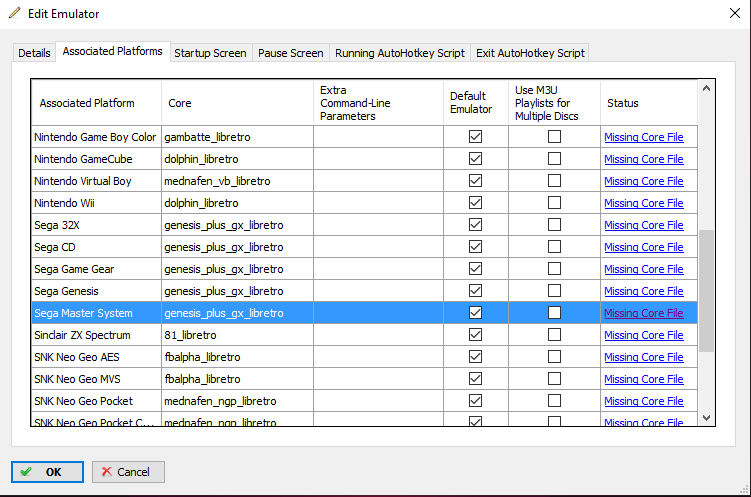Enable M3U playlists for Nintendo GameCube
The image size is (751, 497).
pos(555,158)
